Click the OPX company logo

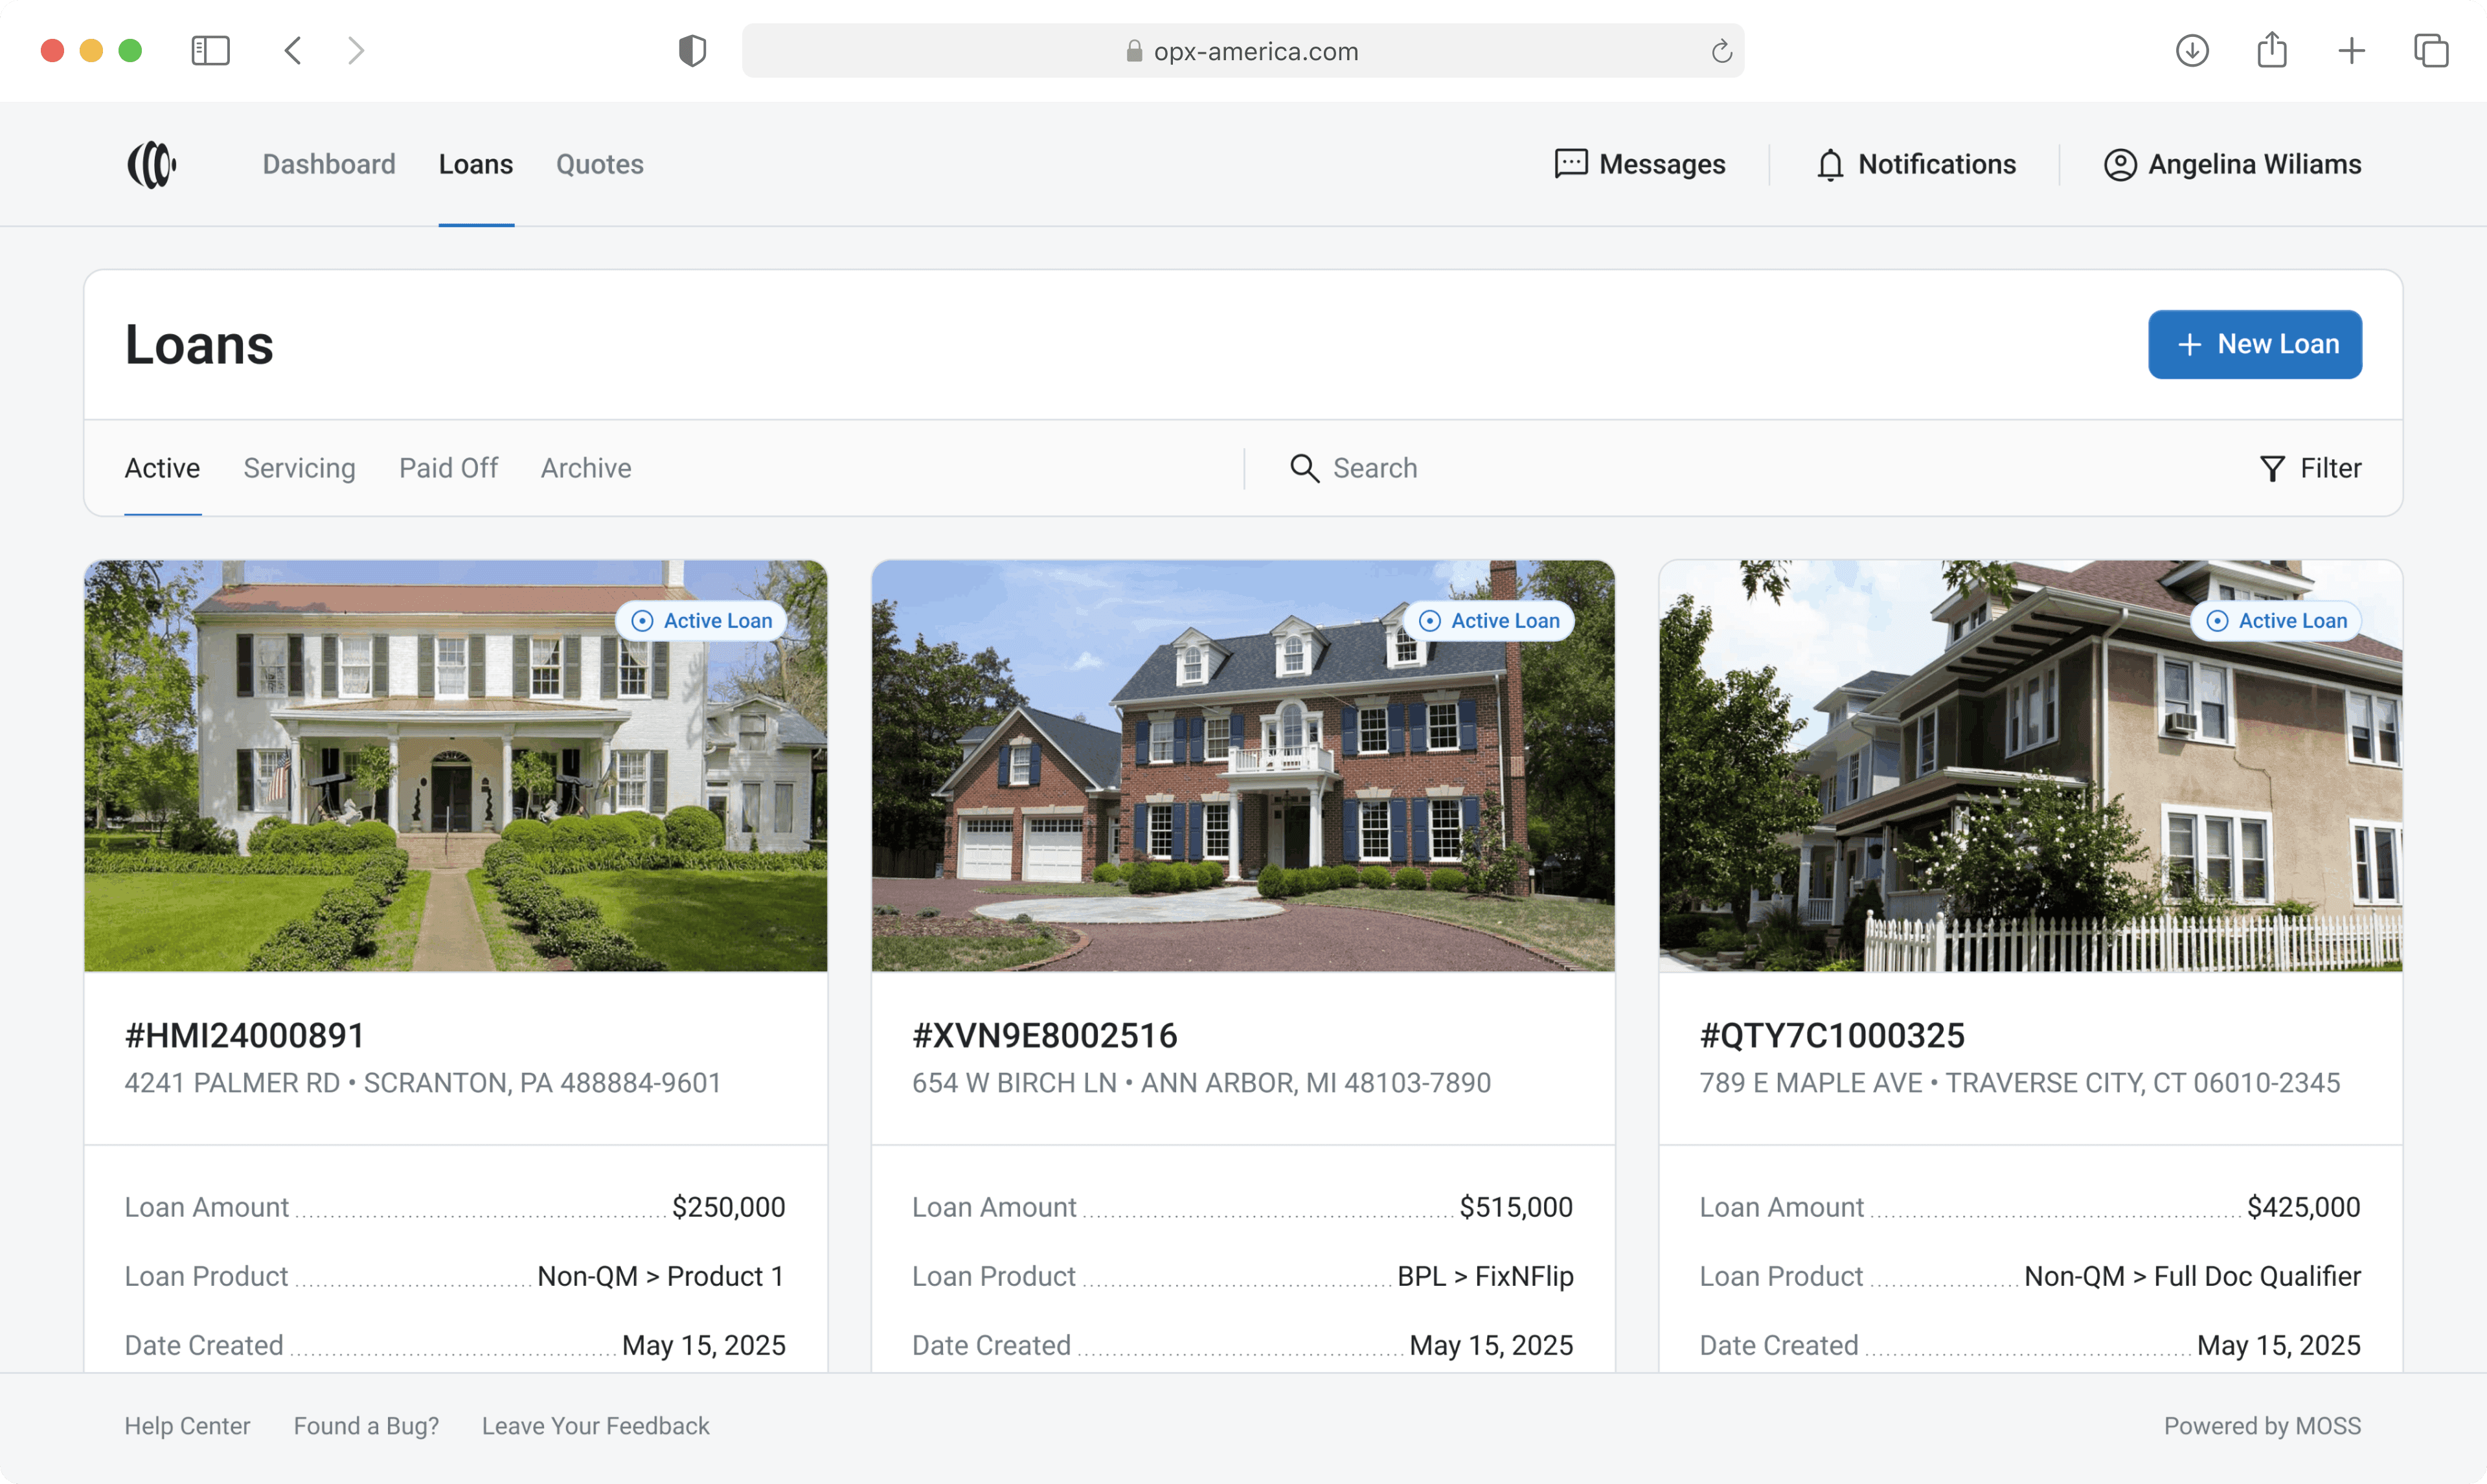point(151,165)
